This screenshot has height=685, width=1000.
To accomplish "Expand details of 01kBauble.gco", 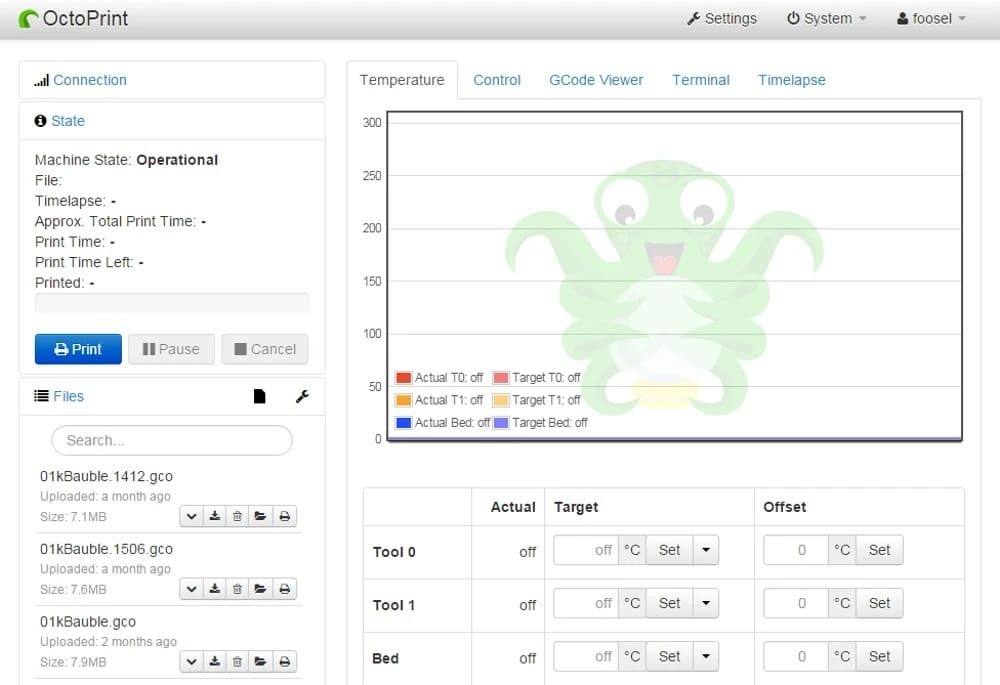I will tap(191, 661).
